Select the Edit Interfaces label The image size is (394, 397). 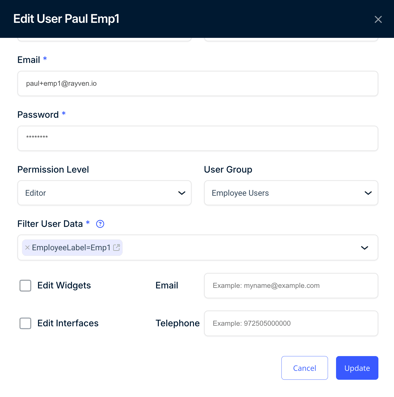(68, 323)
